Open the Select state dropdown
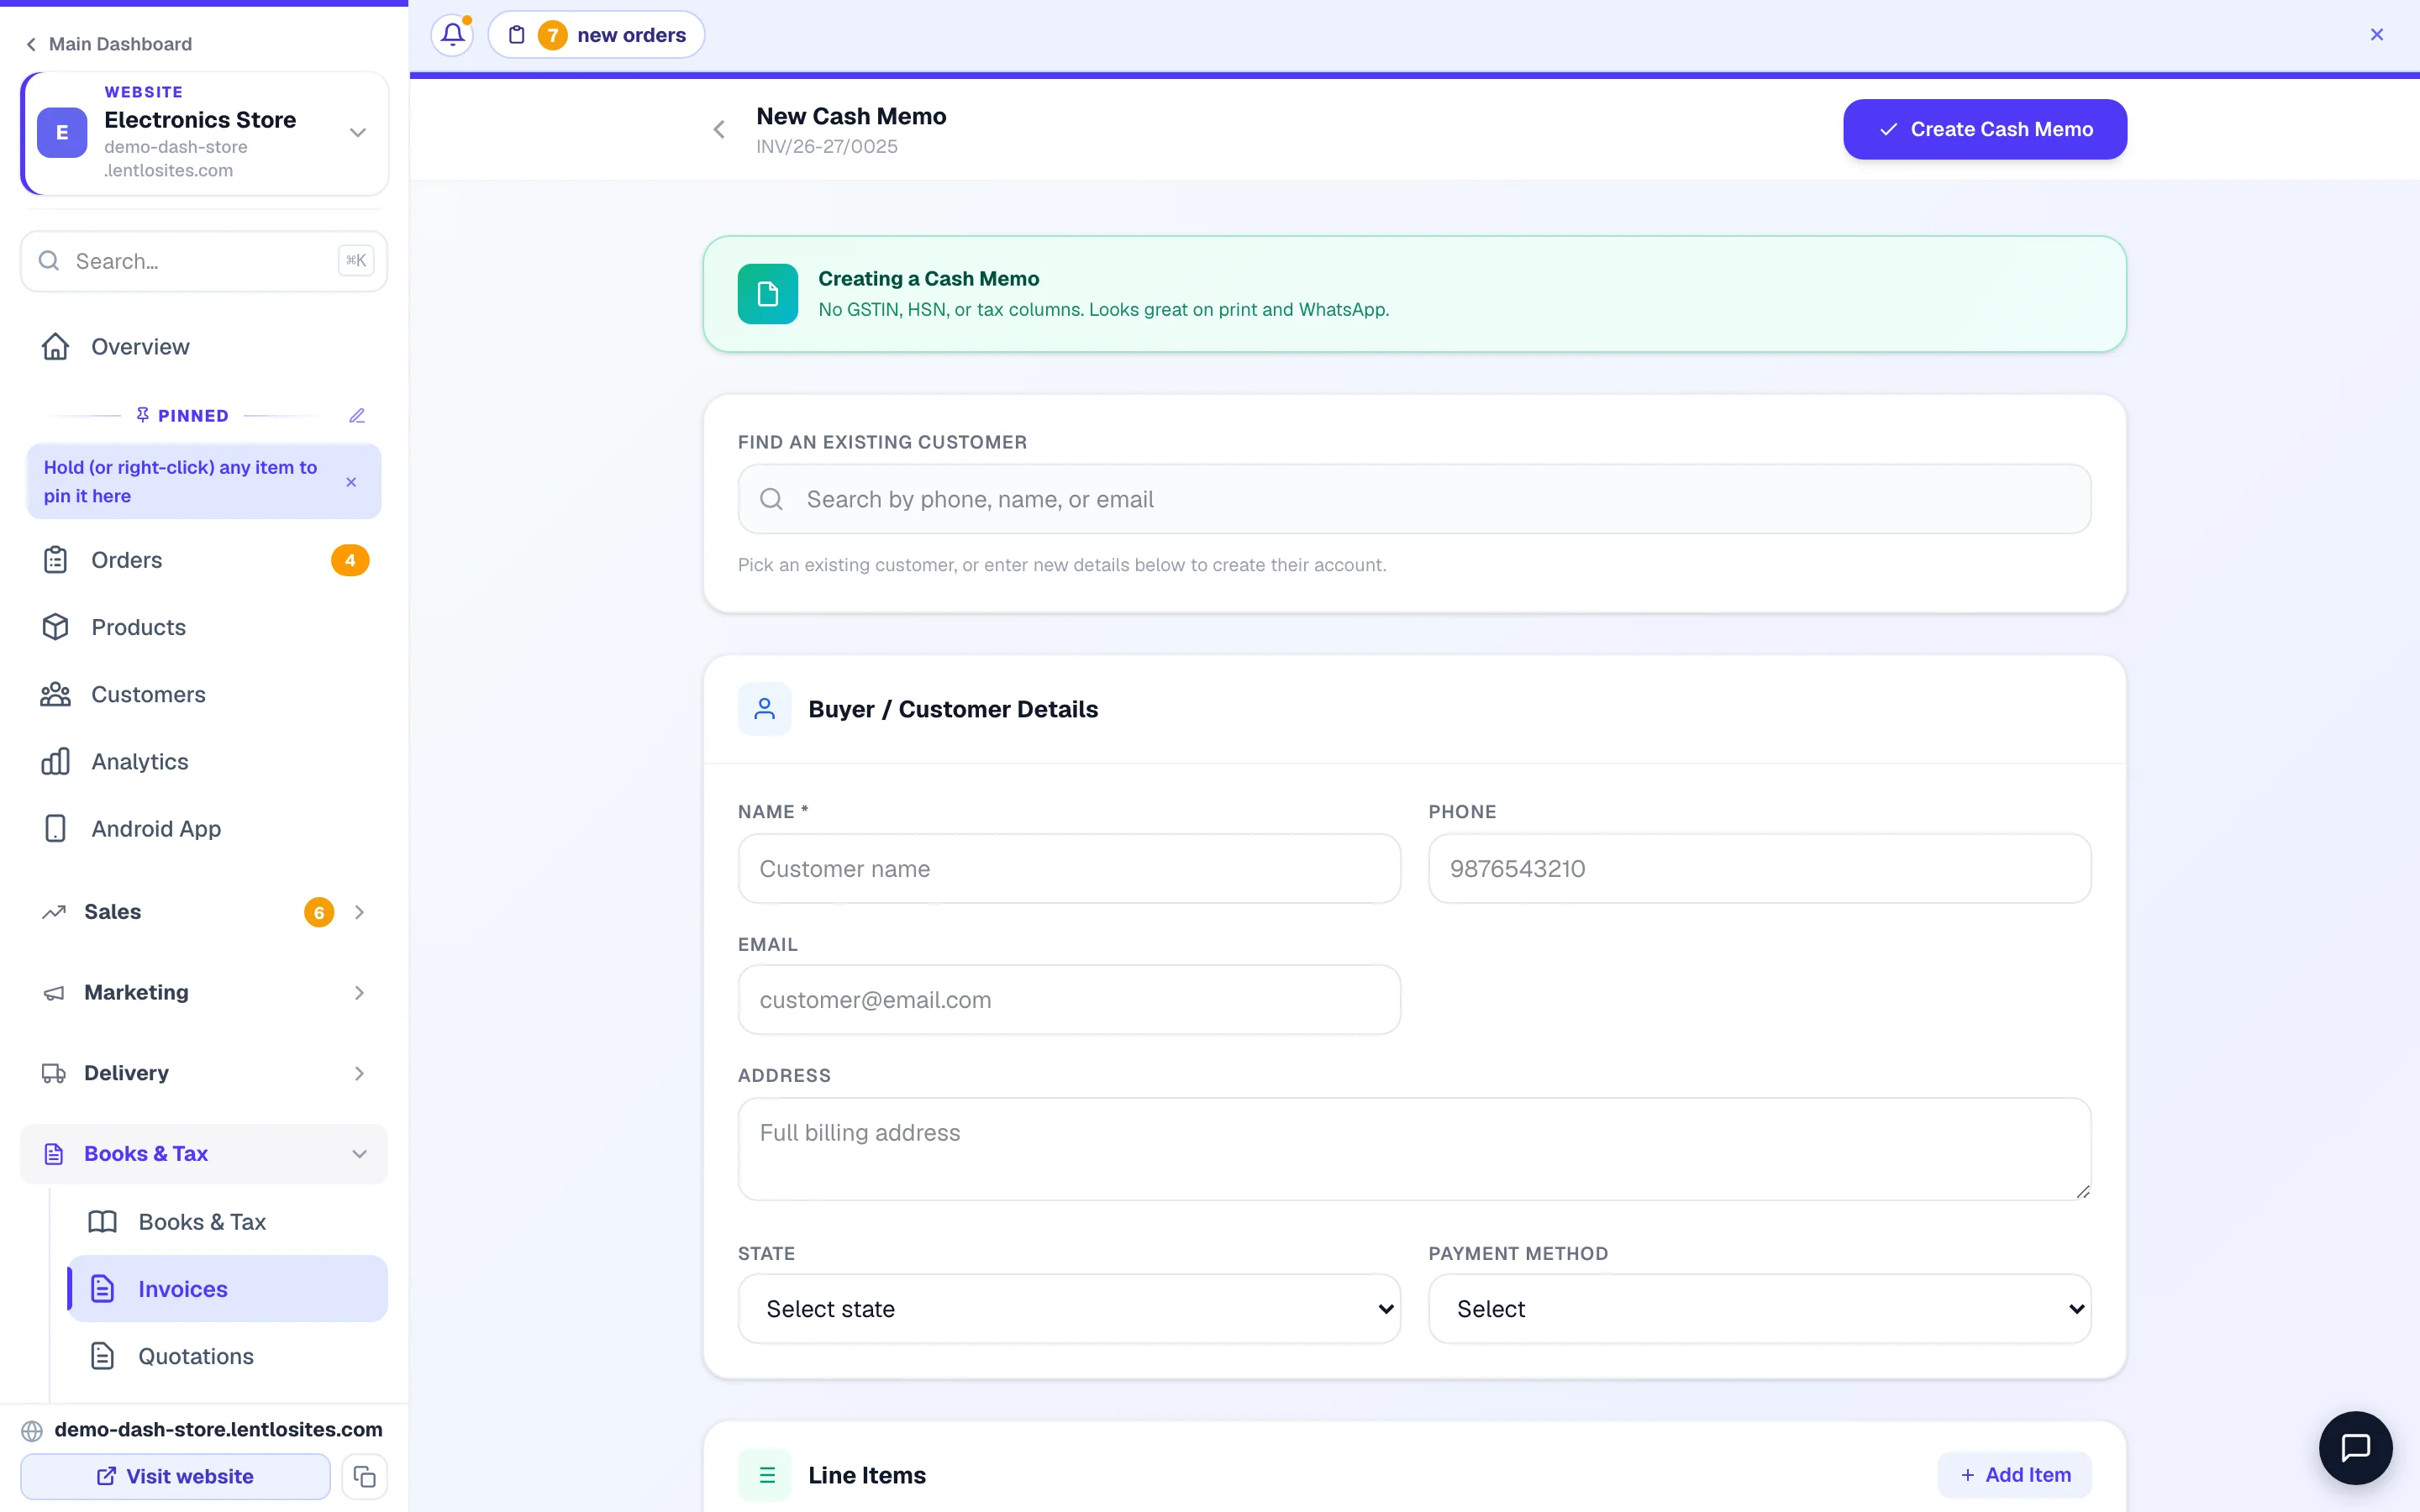The image size is (2420, 1512). click(x=1069, y=1309)
